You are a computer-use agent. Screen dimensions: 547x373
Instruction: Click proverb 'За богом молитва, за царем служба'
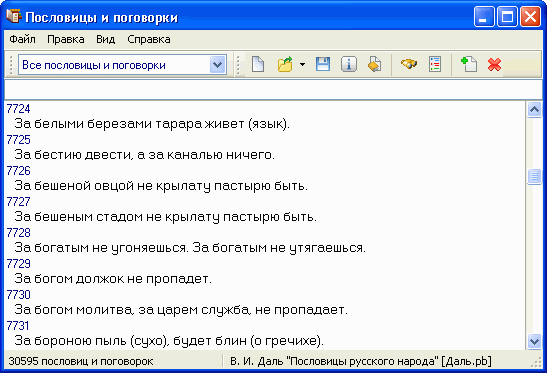(181, 310)
